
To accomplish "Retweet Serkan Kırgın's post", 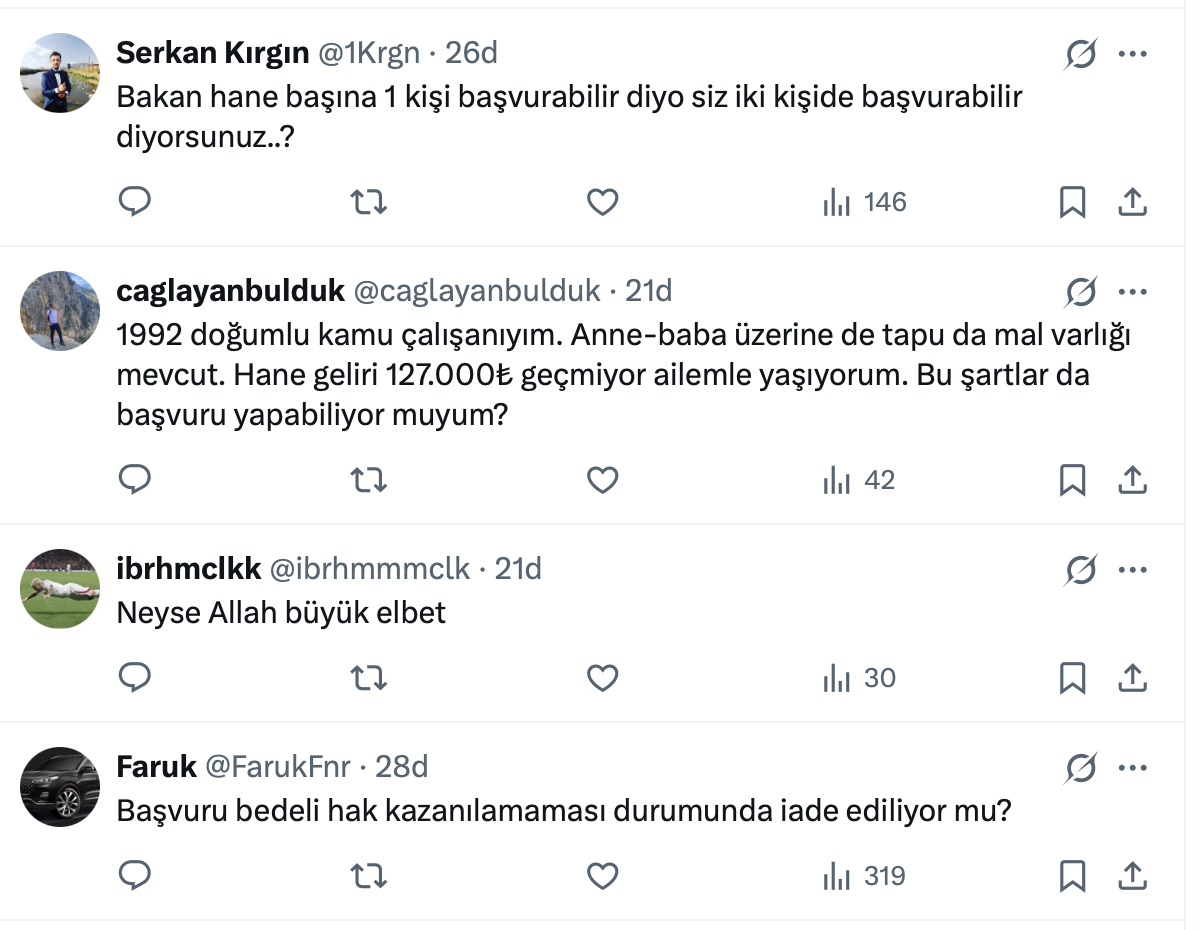I will [x=369, y=202].
